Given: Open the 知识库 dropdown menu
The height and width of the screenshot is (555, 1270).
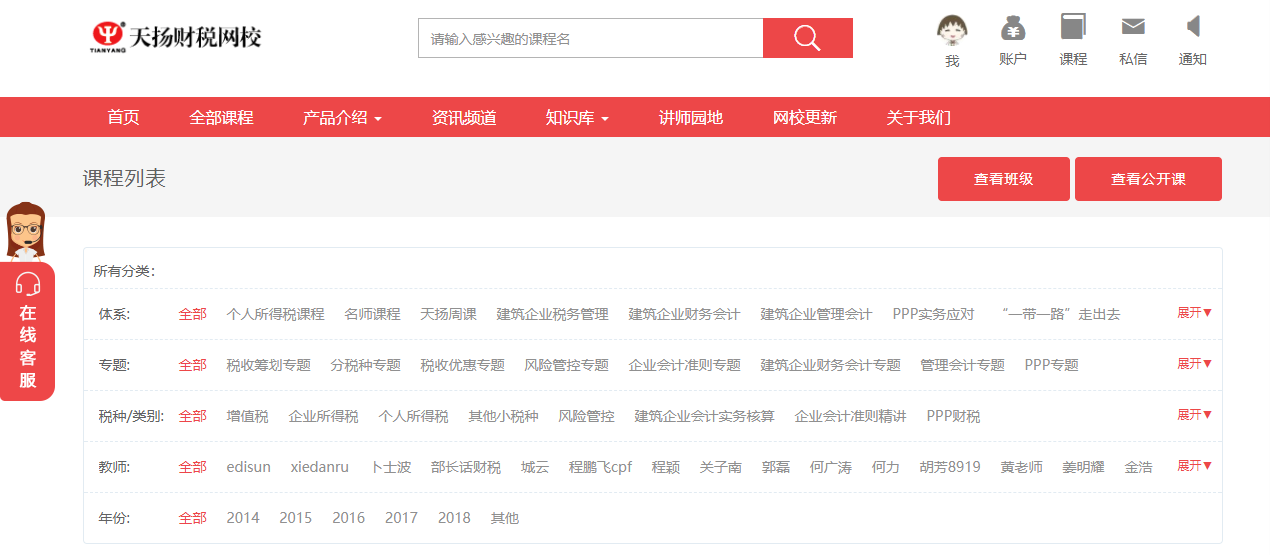Looking at the screenshot, I should [x=577, y=118].
